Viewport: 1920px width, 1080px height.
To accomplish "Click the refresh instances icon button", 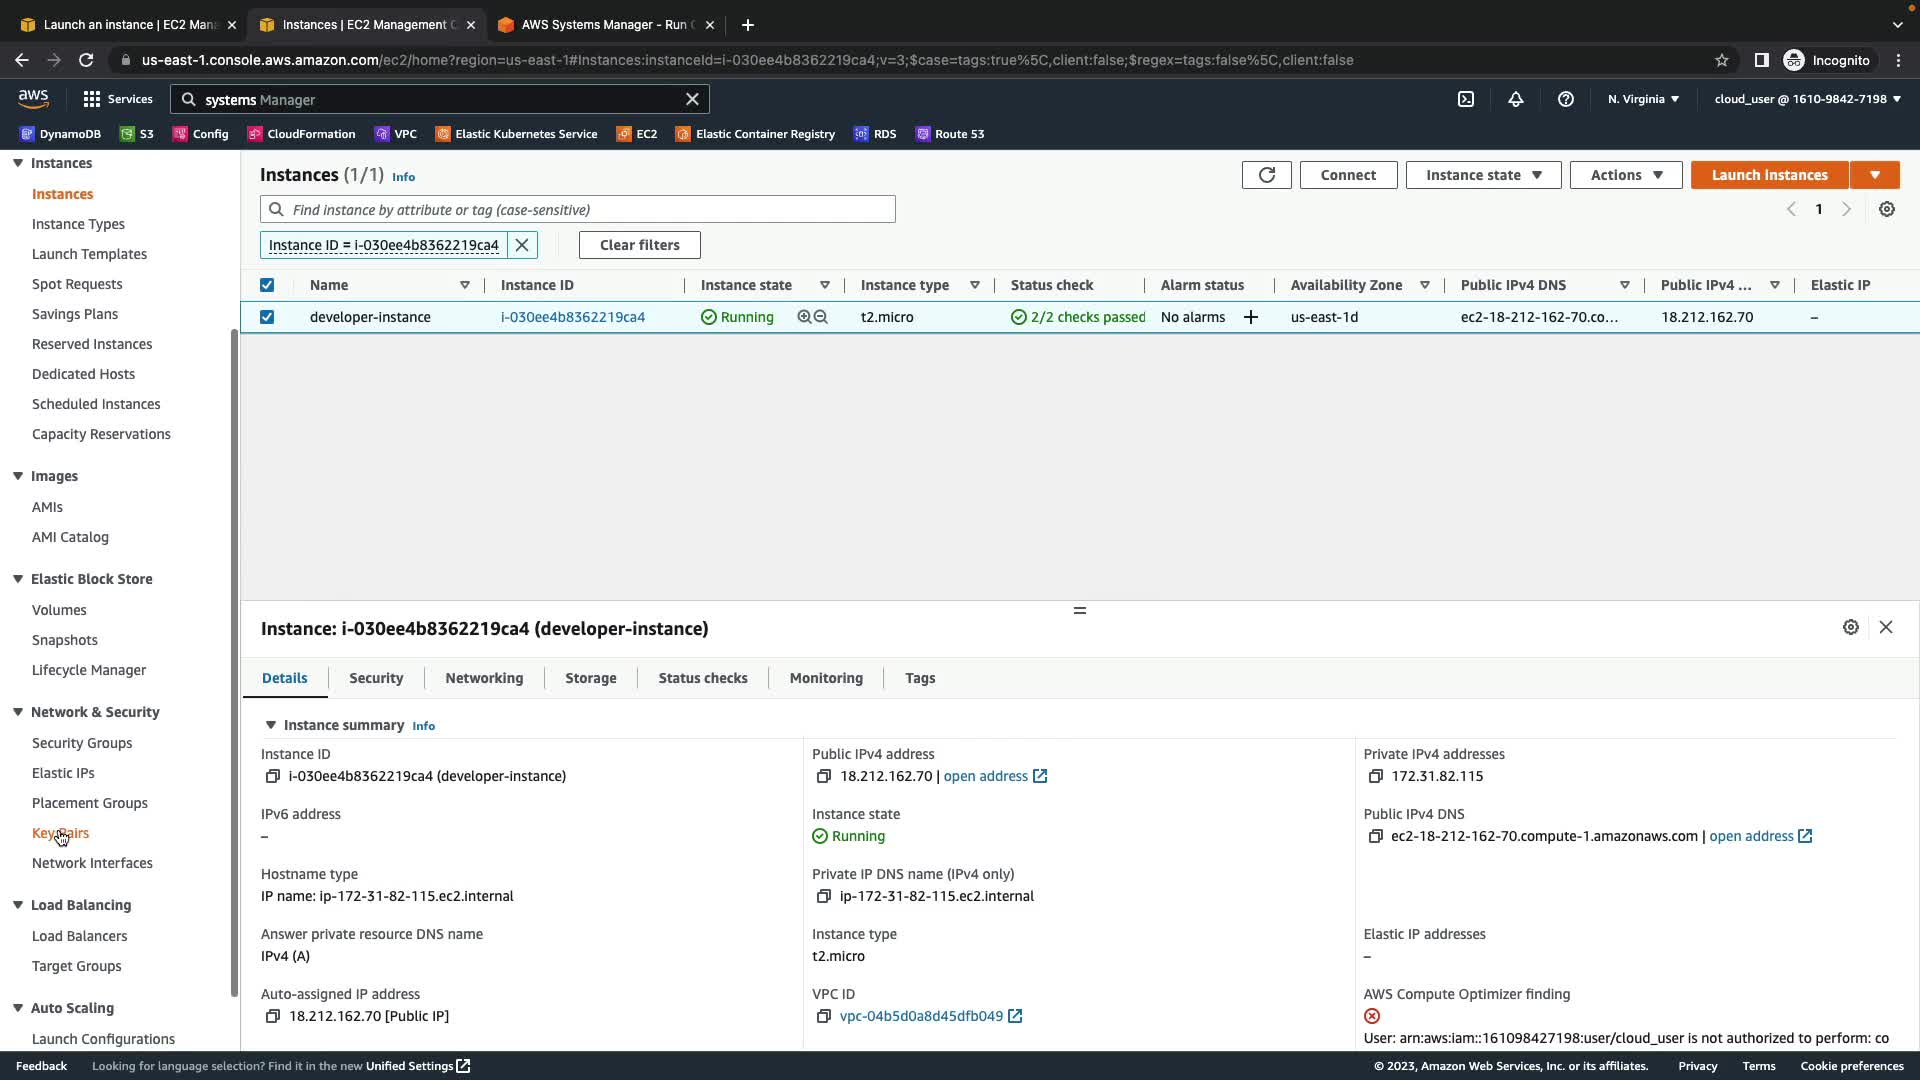I will [x=1266, y=175].
